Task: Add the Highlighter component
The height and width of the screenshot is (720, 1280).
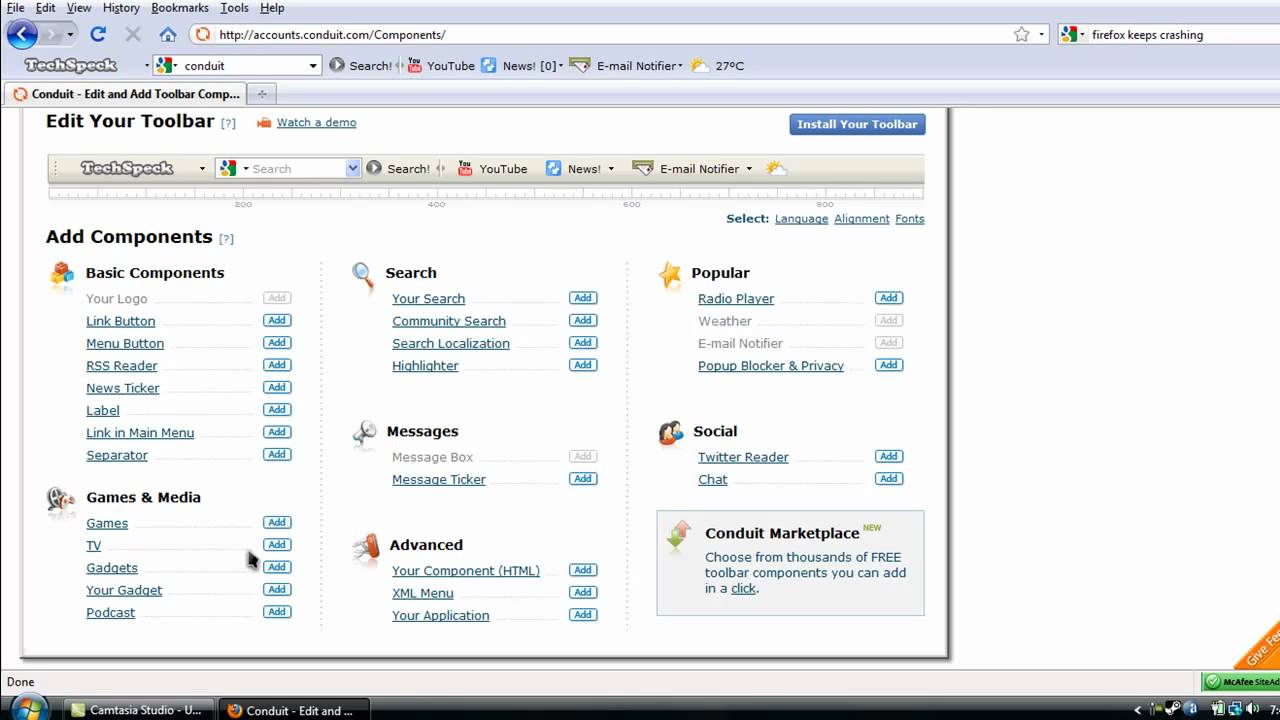Action: click(x=583, y=365)
